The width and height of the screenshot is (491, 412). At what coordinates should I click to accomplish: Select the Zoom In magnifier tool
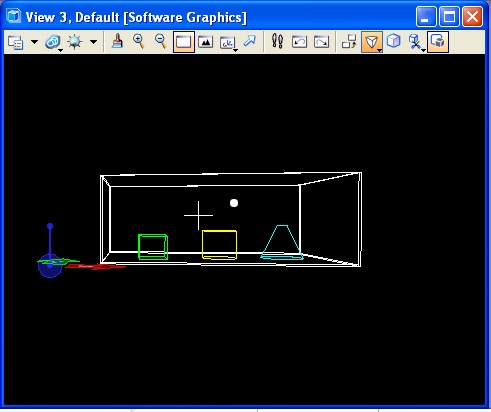click(x=139, y=42)
